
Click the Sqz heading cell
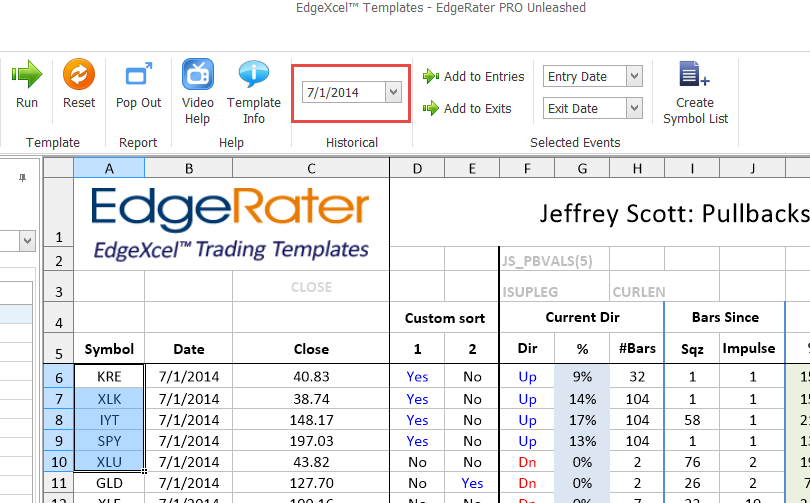692,349
